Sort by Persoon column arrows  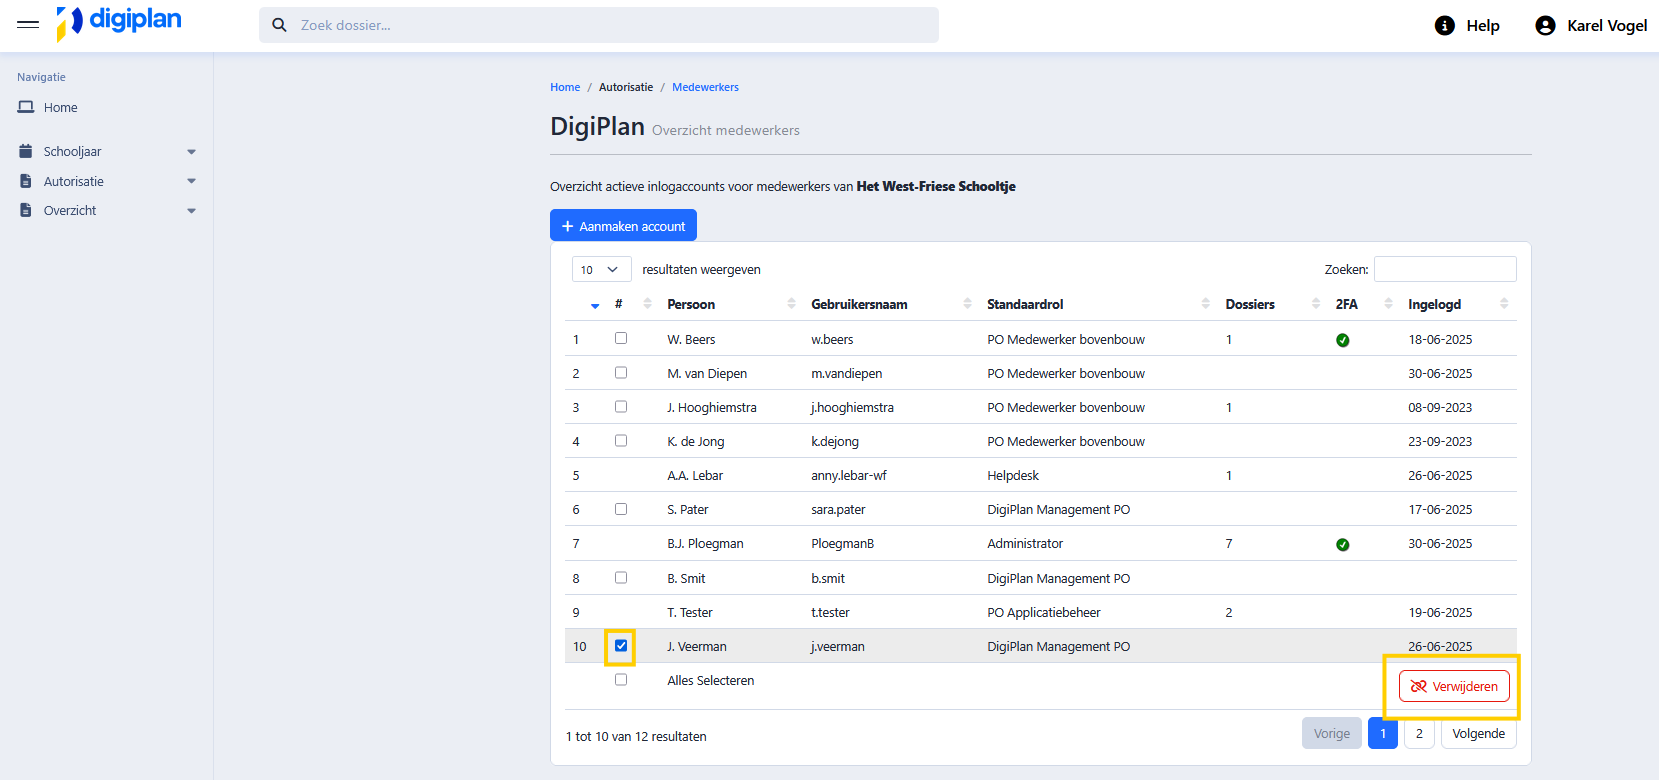tap(791, 303)
